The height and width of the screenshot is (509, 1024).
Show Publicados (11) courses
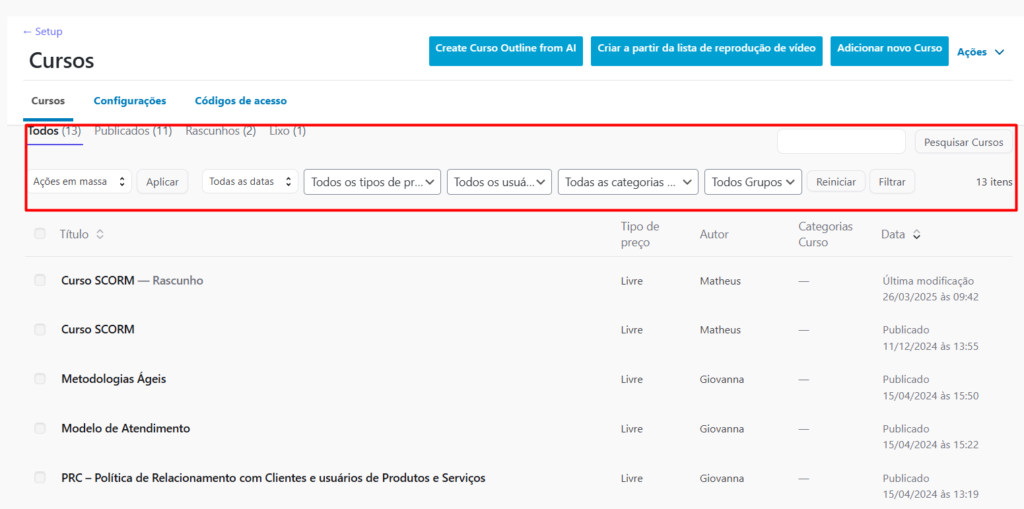[133, 131]
